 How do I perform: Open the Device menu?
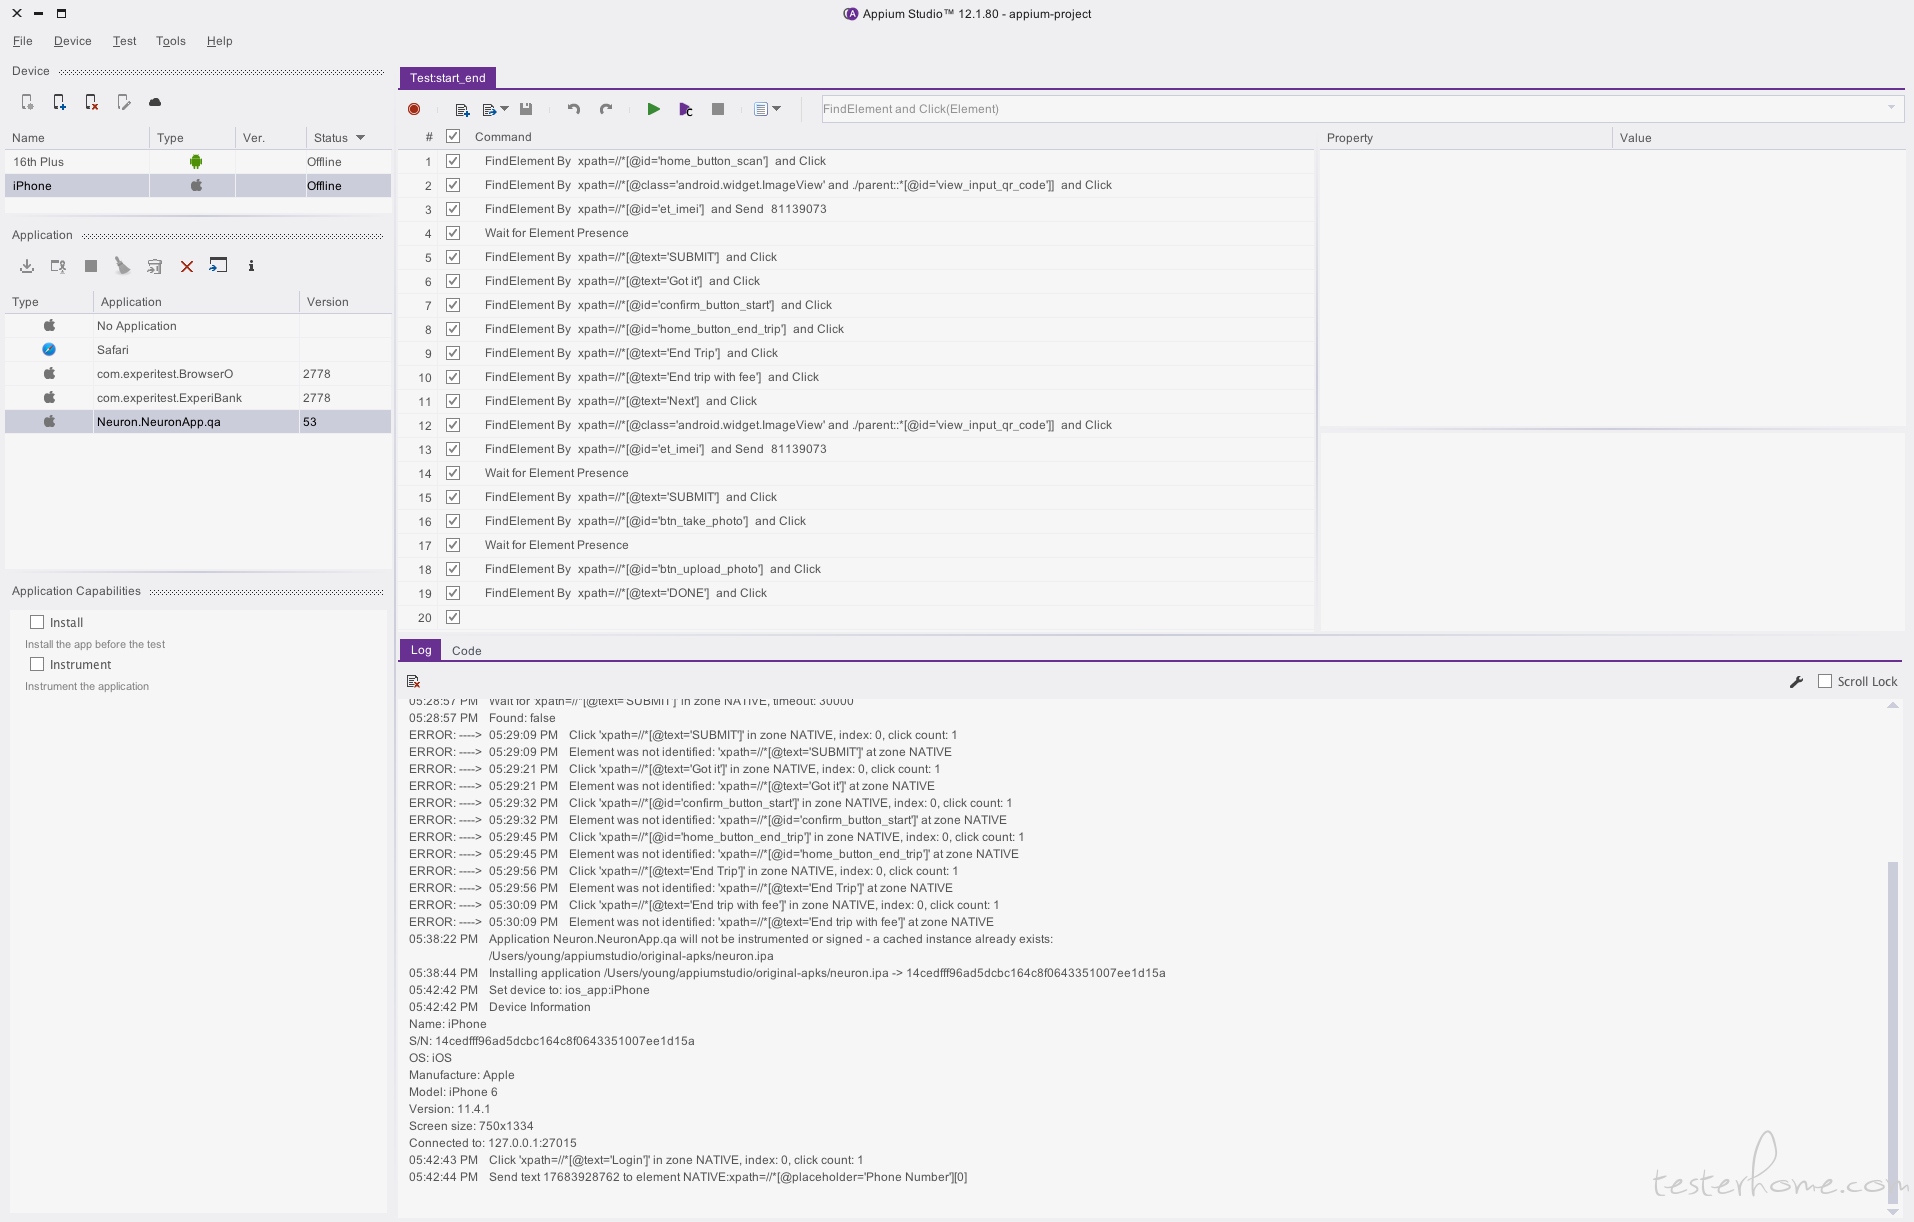tap(72, 41)
